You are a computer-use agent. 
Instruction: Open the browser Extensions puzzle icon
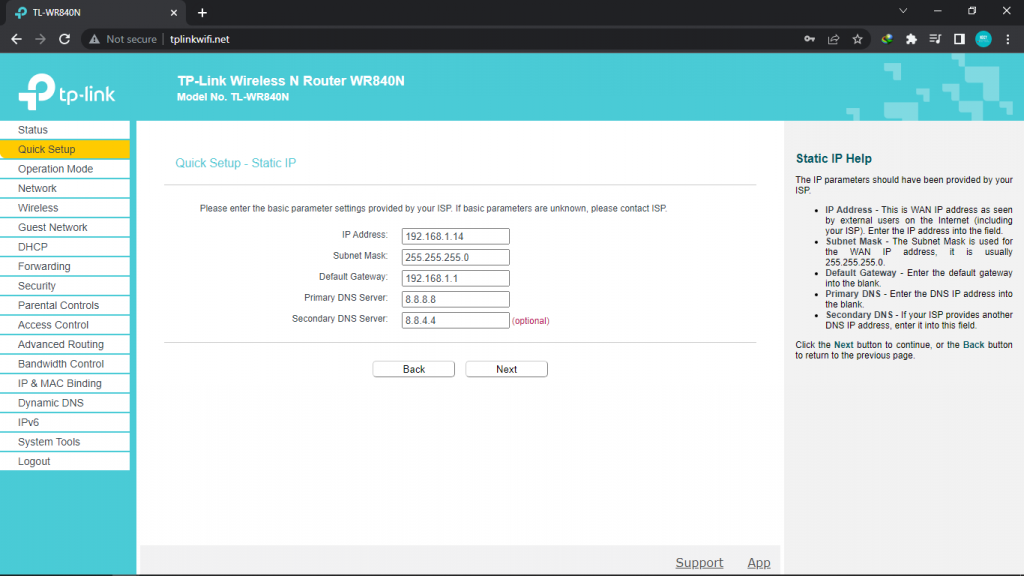[911, 39]
